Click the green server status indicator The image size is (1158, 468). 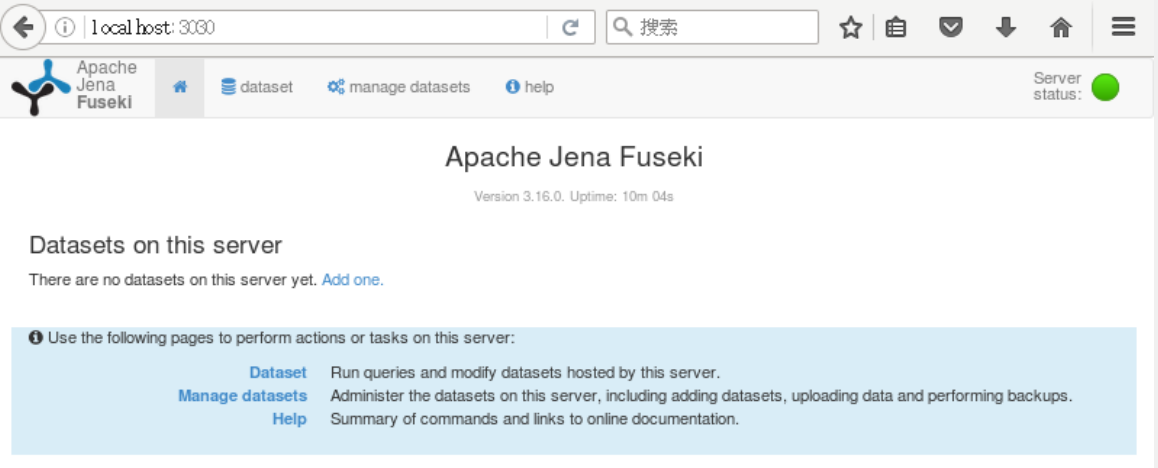coord(1105,87)
